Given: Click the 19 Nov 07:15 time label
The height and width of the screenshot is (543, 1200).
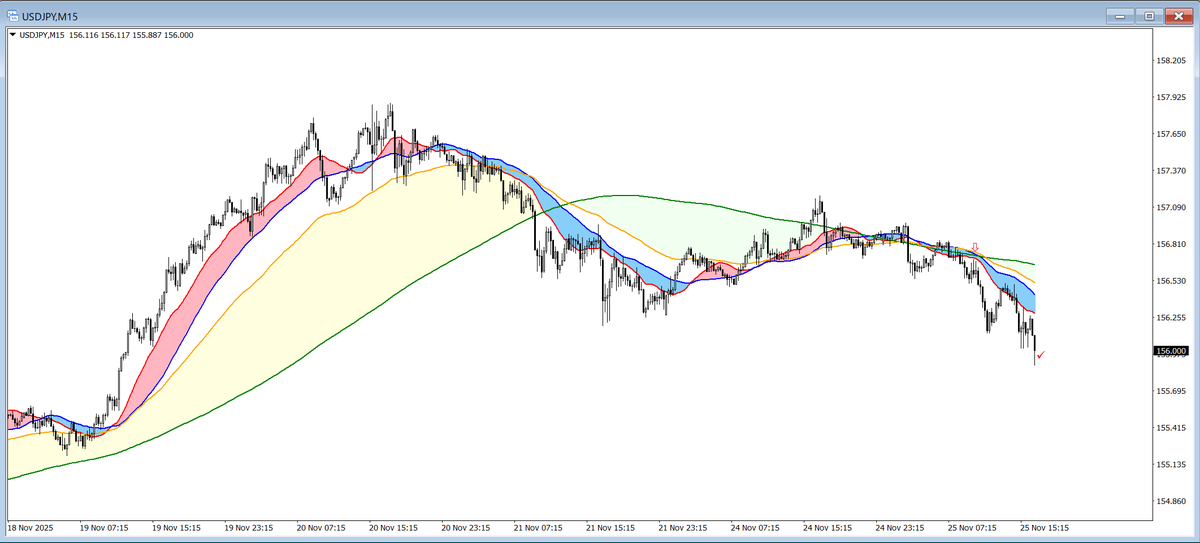Looking at the screenshot, I should 104,527.
